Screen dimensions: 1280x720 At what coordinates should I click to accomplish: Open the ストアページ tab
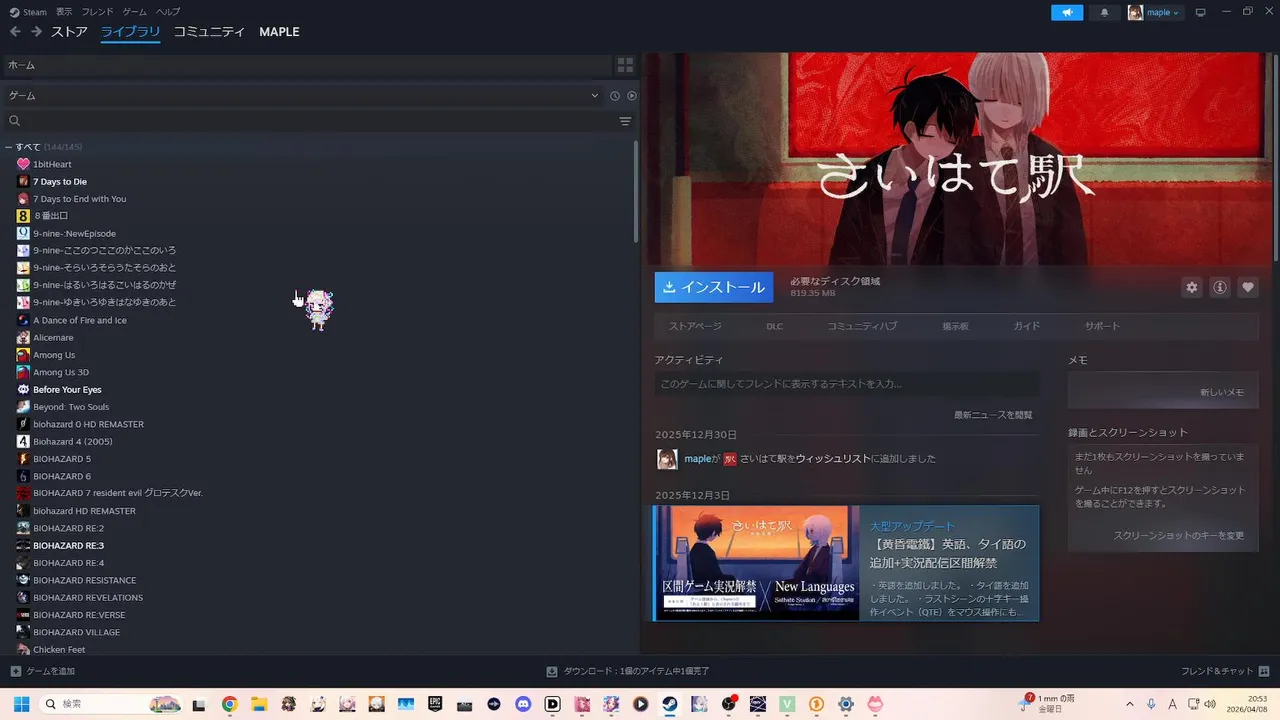[x=695, y=326]
